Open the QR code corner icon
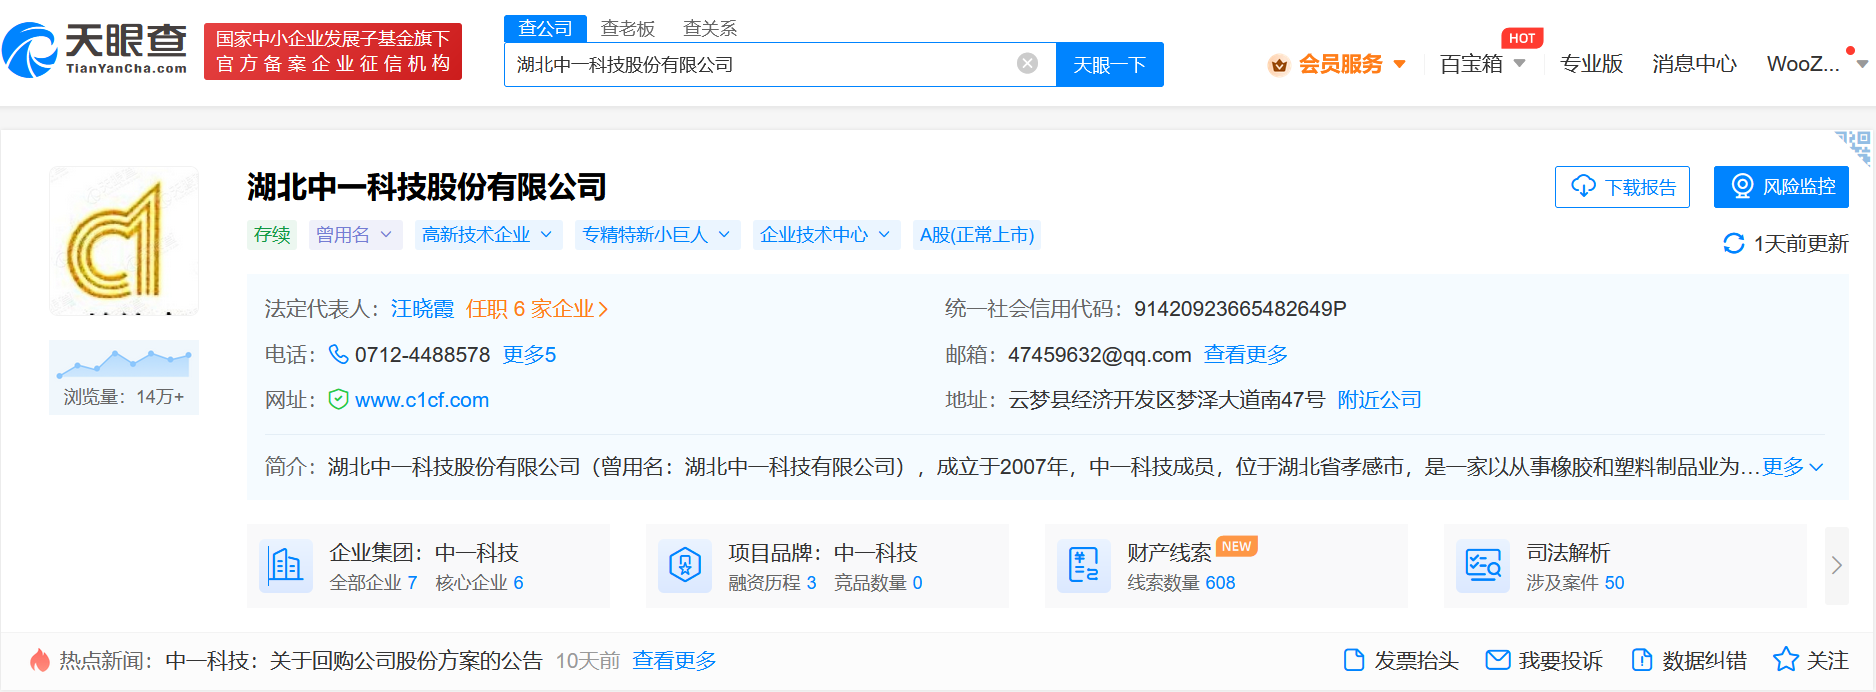The height and width of the screenshot is (692, 1876). coord(1855,147)
